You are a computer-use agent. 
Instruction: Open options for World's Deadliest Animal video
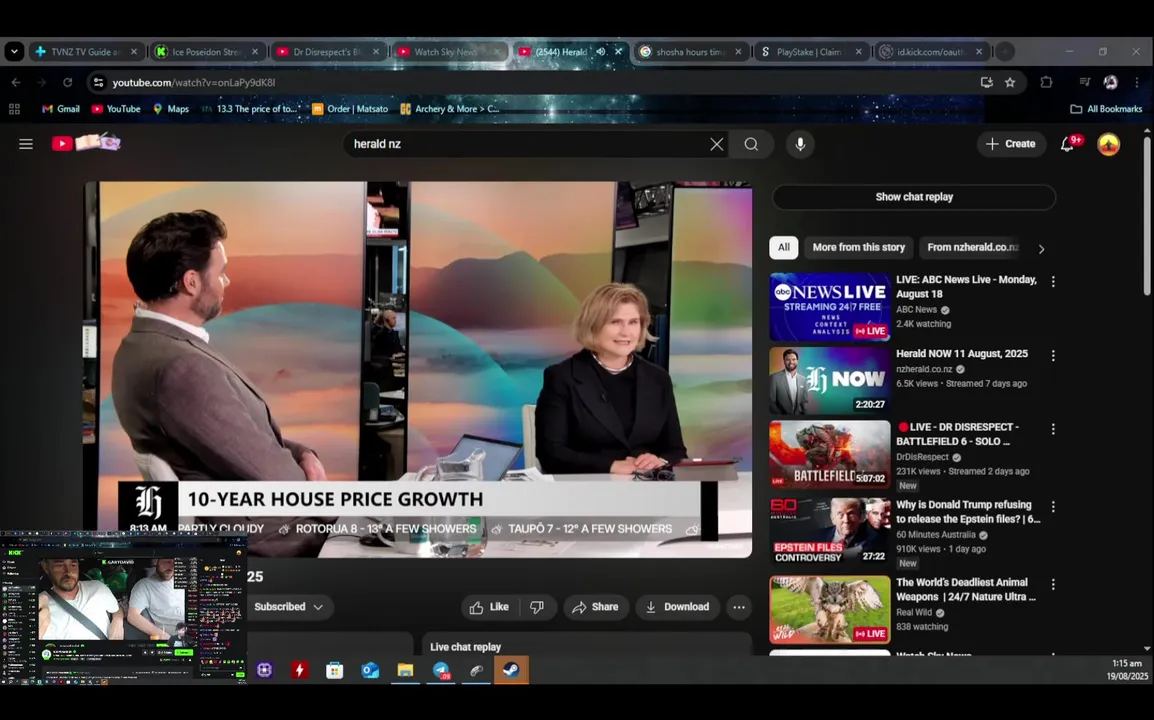[x=1053, y=584]
